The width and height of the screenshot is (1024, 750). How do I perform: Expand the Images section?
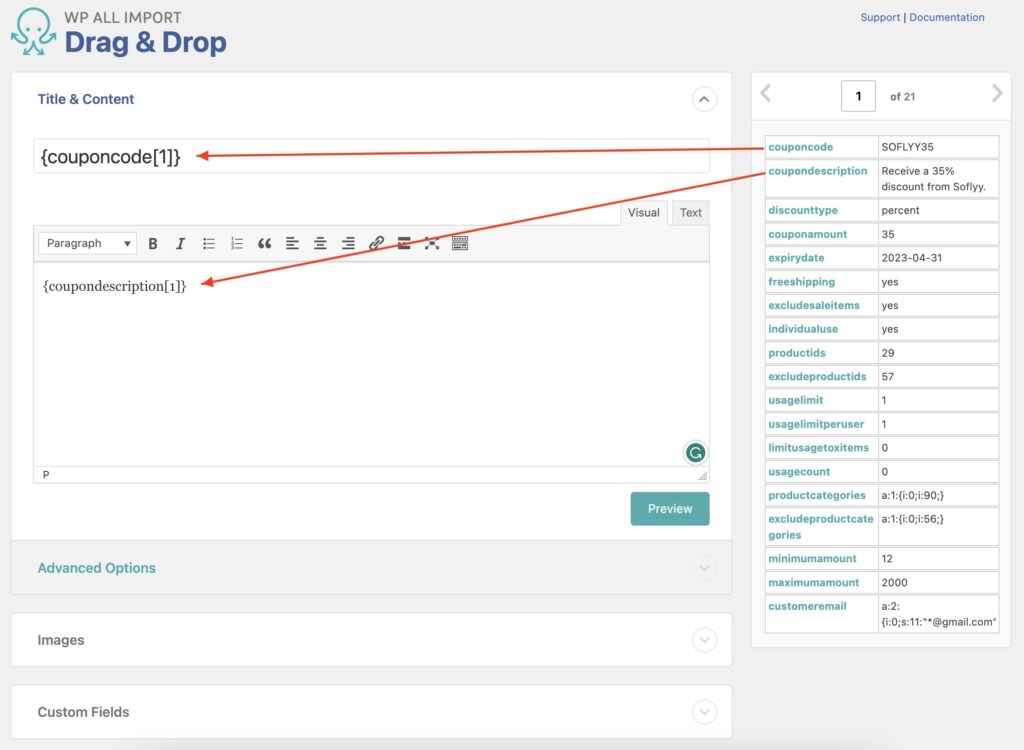(704, 640)
